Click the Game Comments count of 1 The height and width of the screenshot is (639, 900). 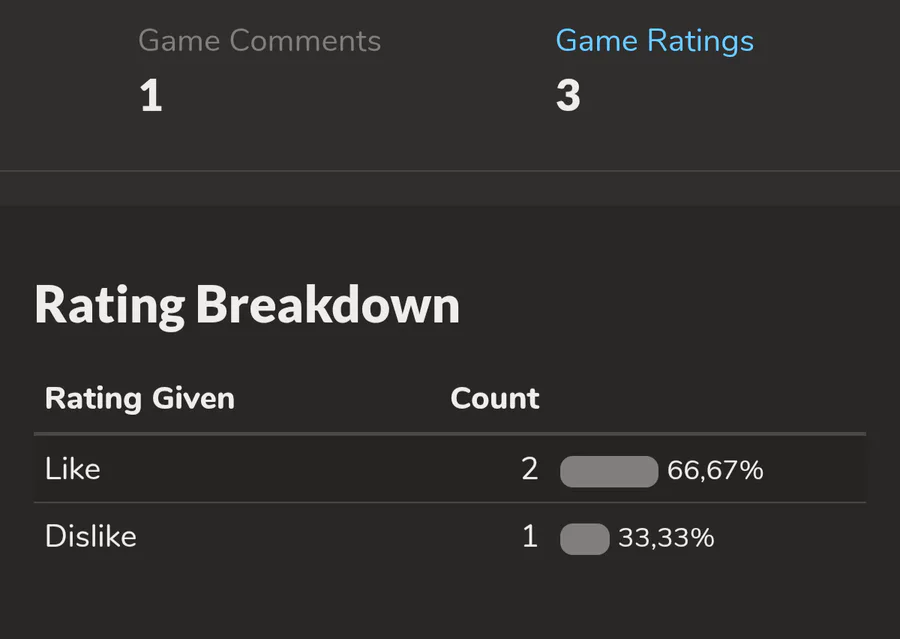pyautogui.click(x=151, y=97)
